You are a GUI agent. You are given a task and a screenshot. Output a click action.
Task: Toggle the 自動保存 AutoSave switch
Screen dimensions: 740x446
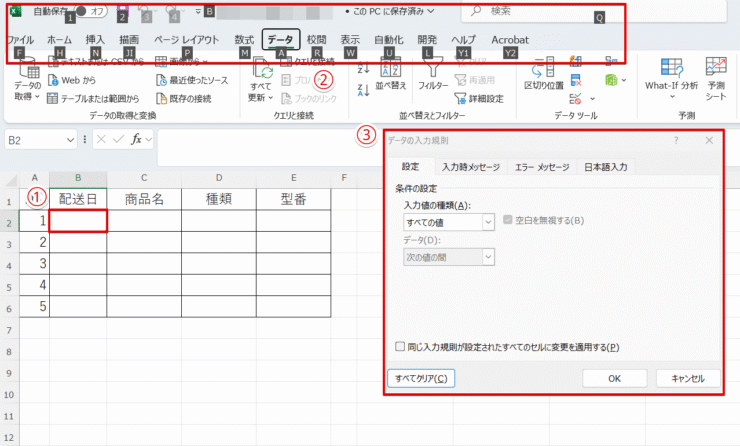coord(91,11)
